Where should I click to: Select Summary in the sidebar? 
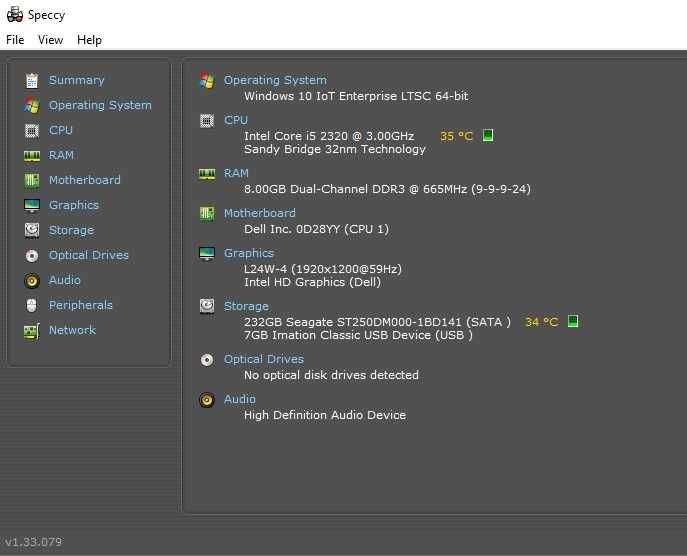point(77,80)
